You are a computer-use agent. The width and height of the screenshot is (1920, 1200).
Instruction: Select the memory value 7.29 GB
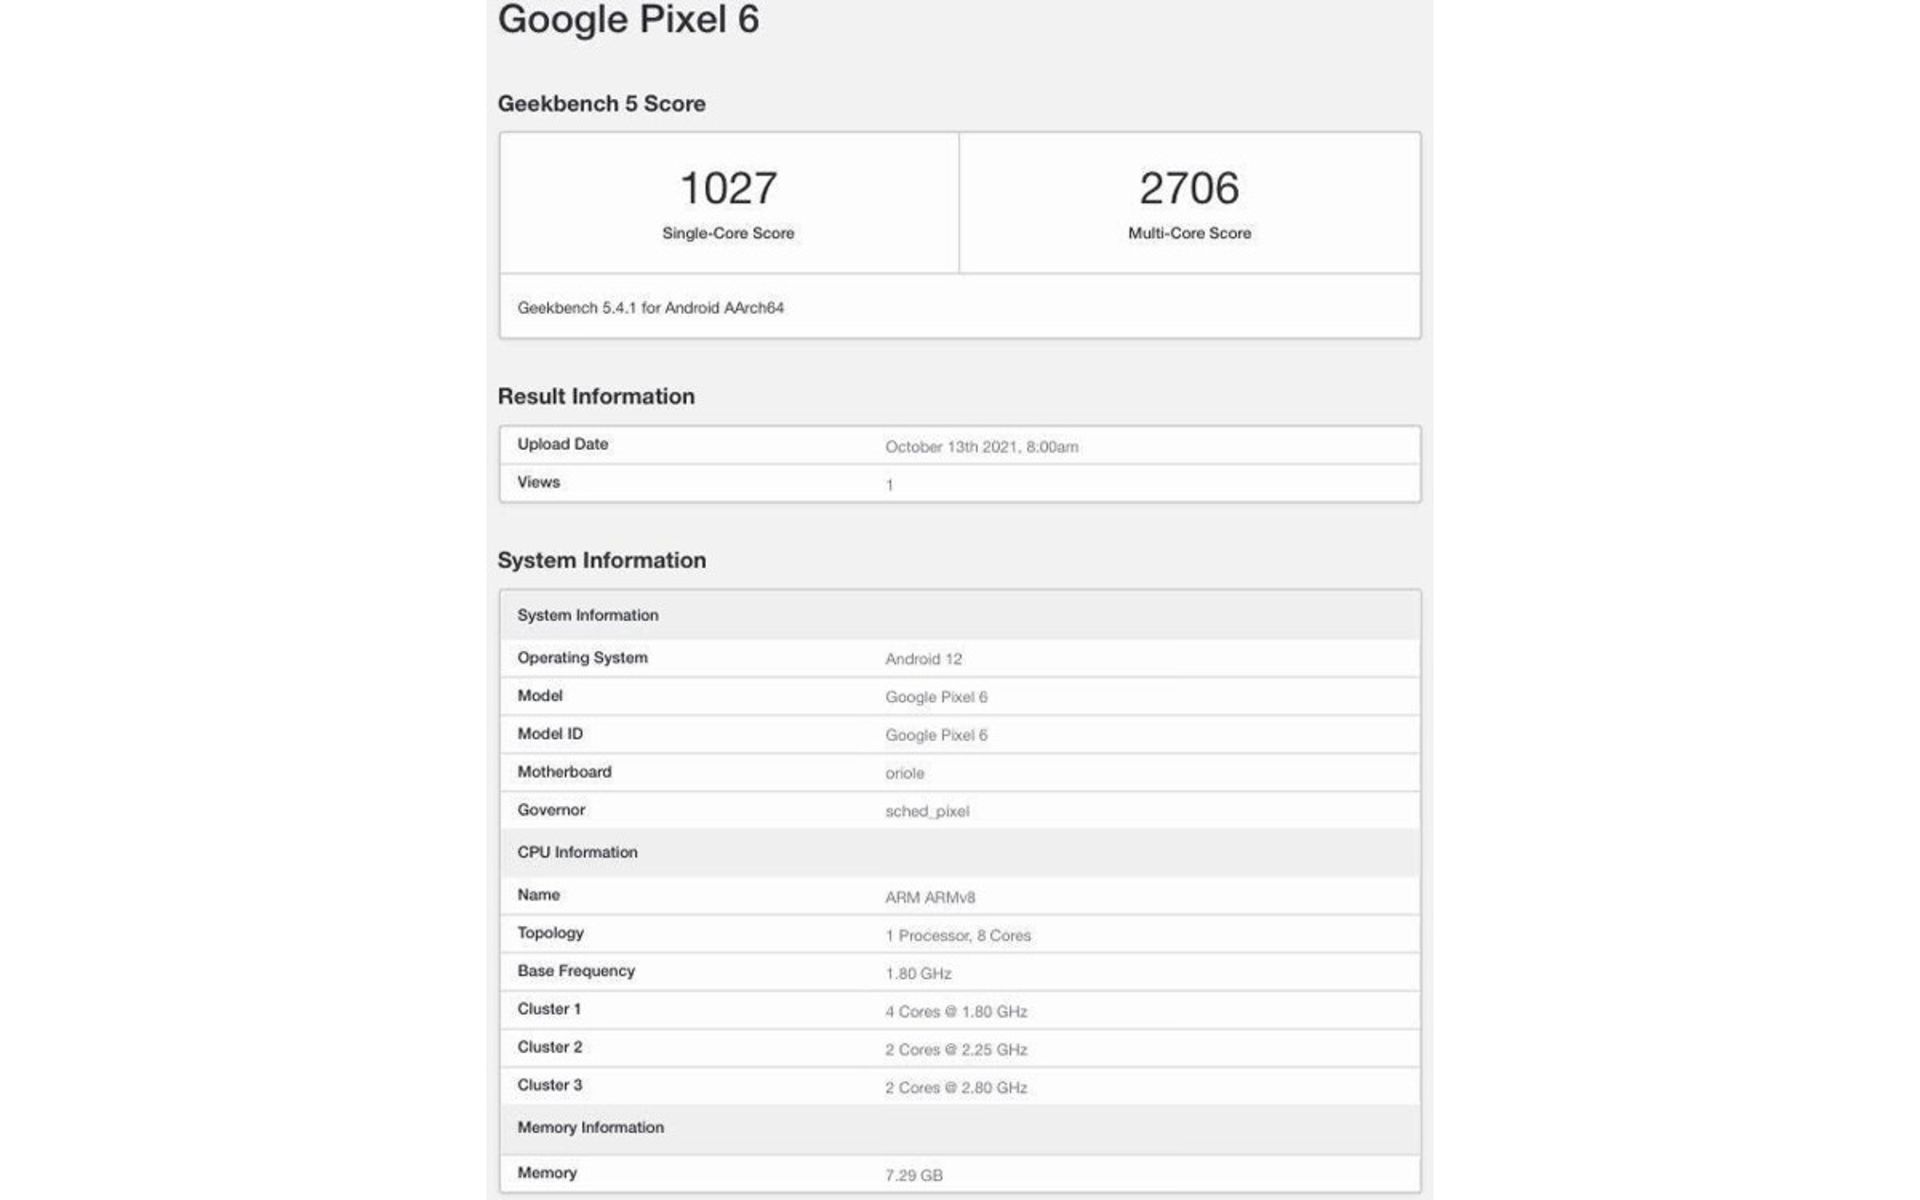914,1175
